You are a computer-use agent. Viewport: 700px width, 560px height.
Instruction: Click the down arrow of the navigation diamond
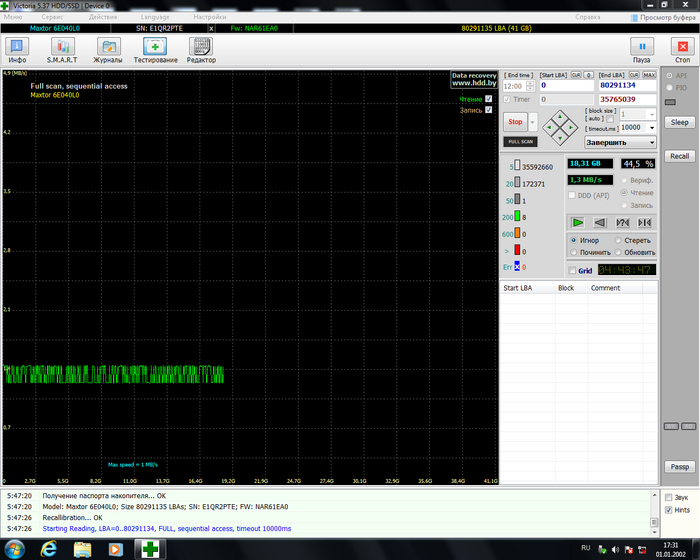560,138
